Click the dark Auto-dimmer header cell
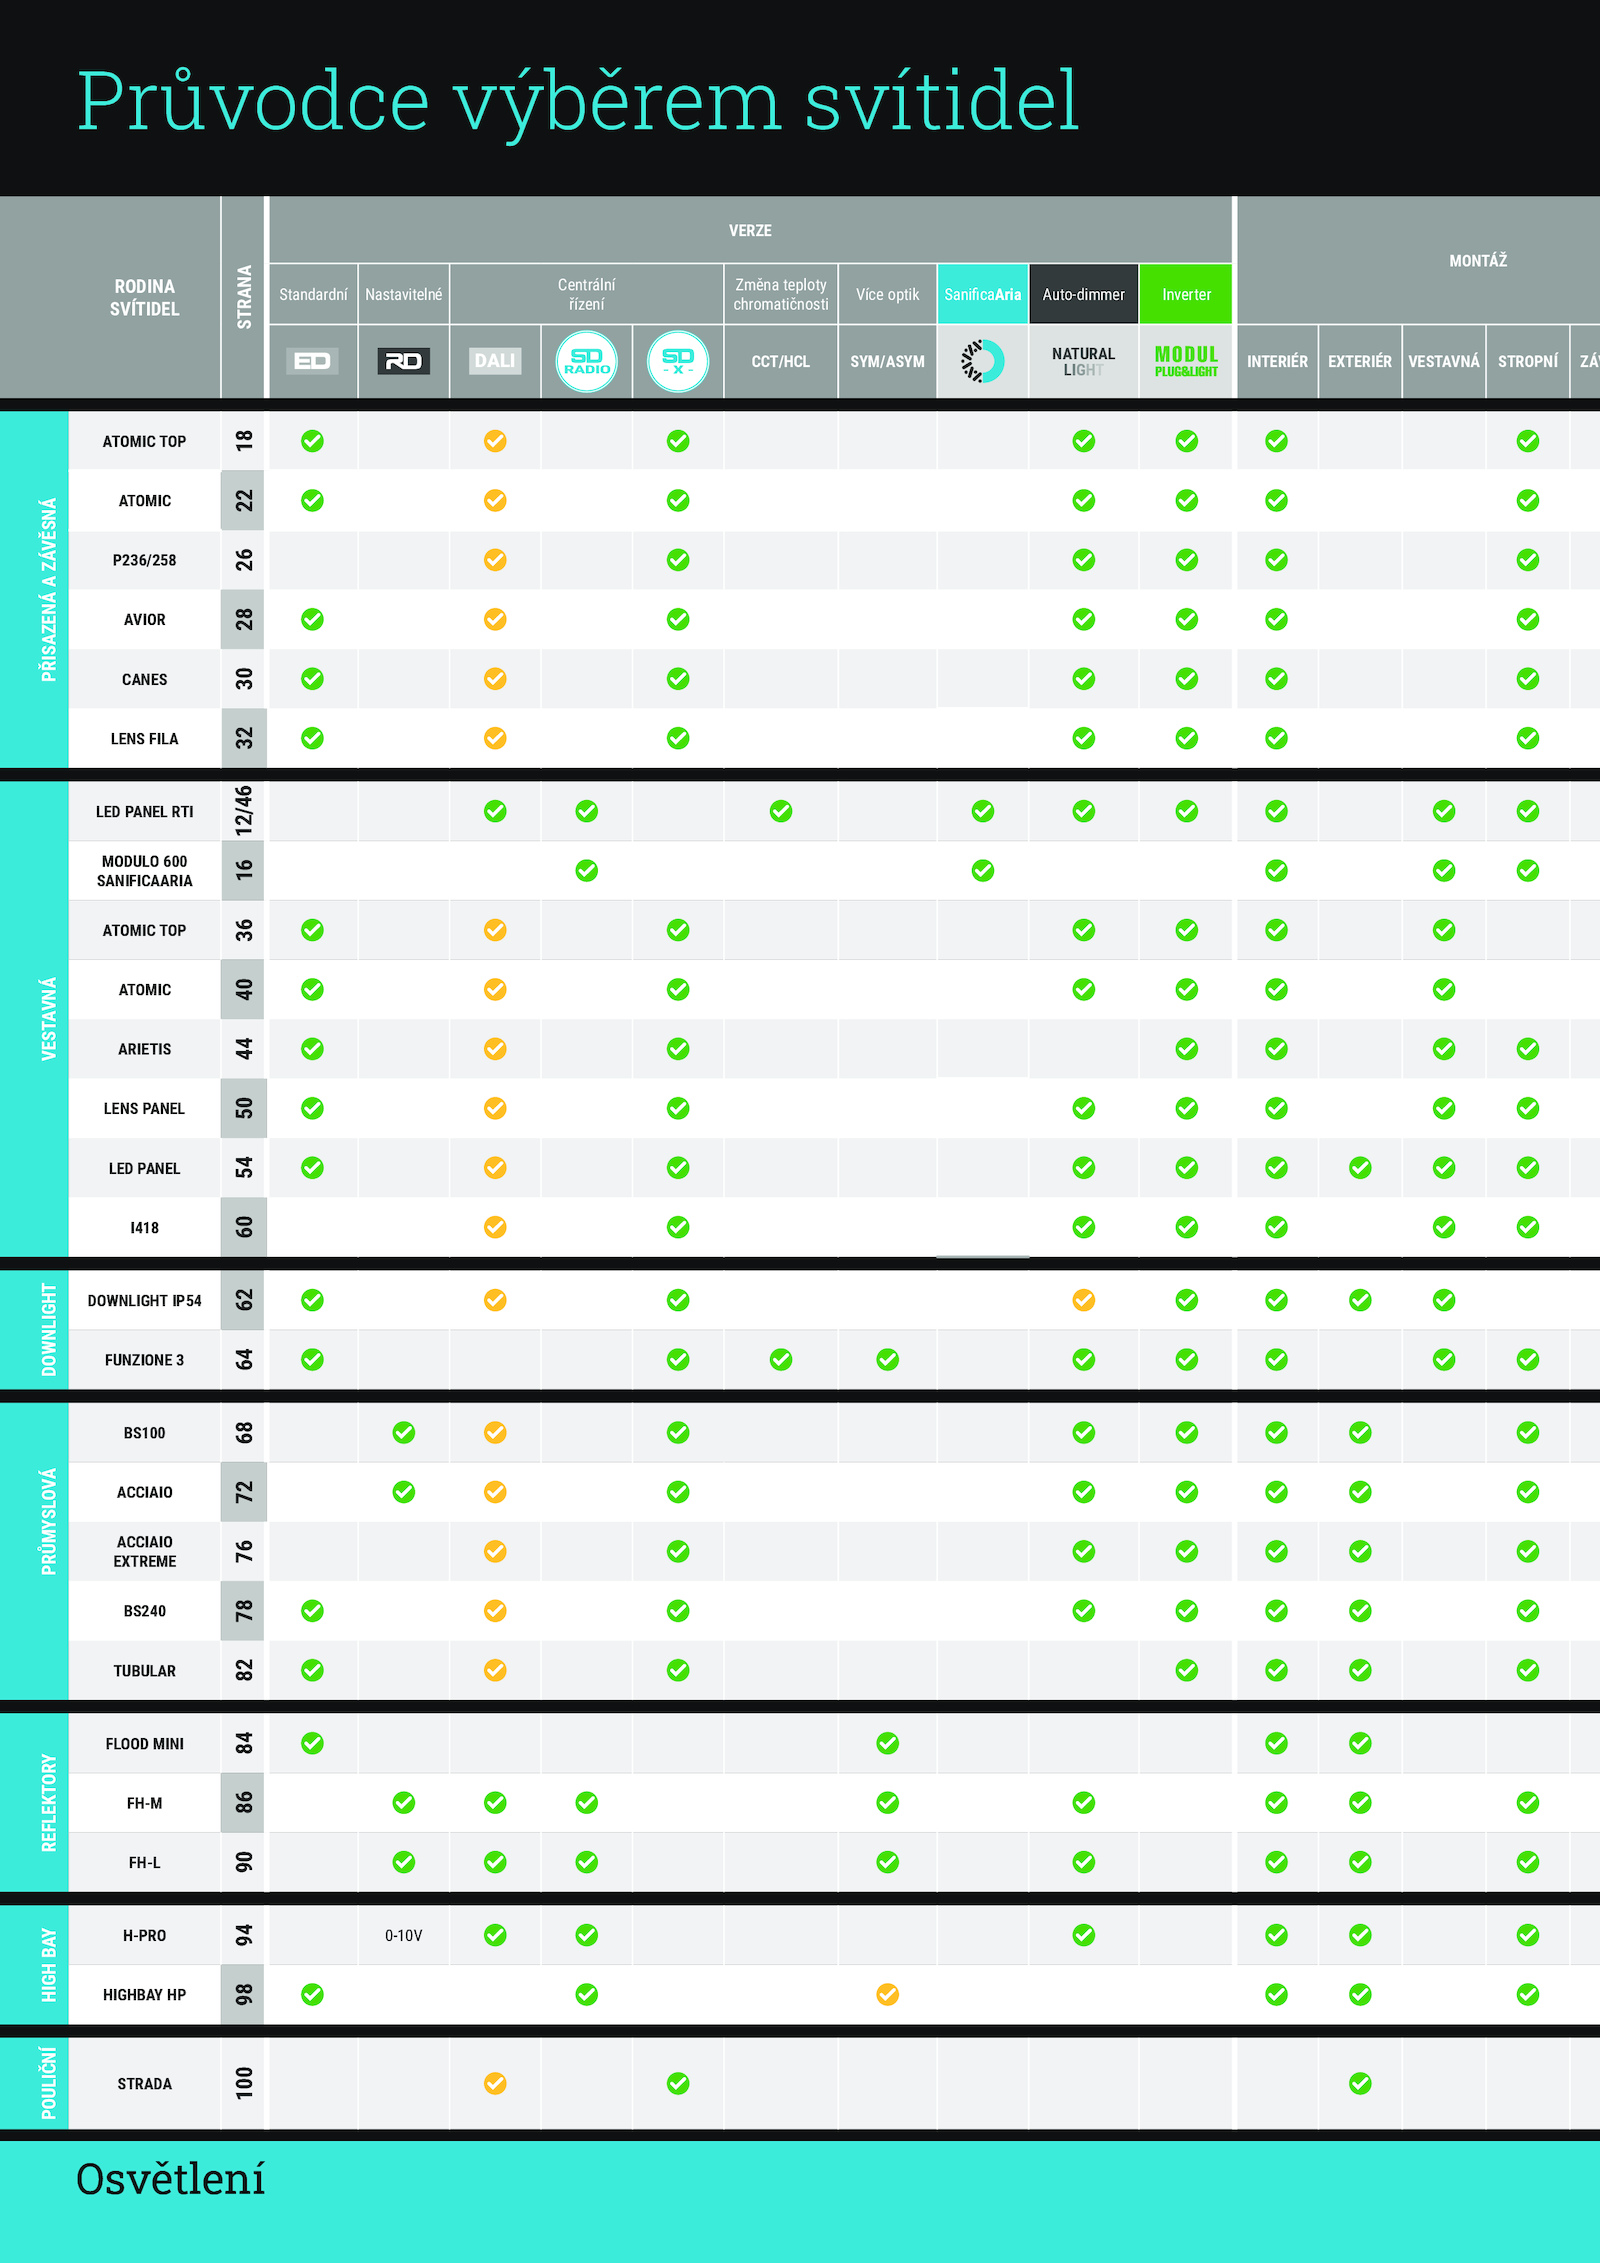This screenshot has width=1600, height=2263. point(1084,294)
